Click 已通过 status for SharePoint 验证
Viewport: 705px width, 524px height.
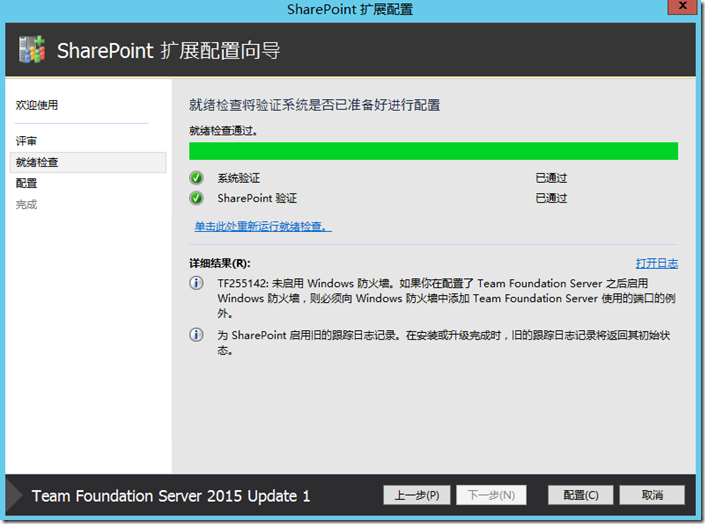click(551, 198)
